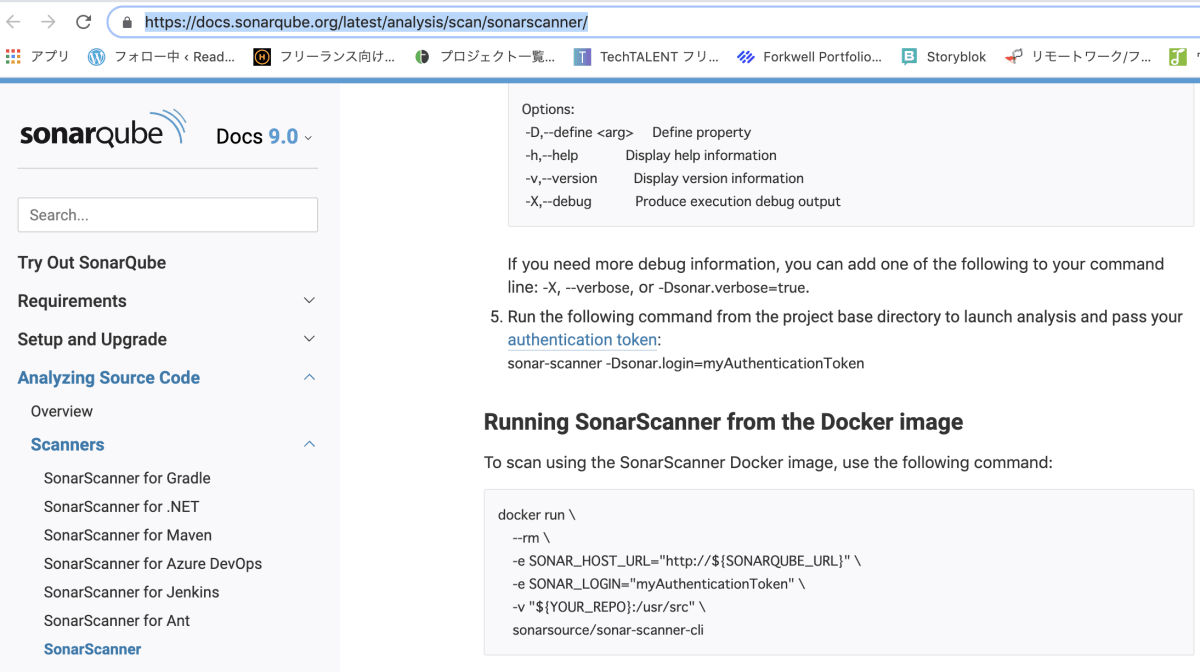The image size is (1200, 672).
Task: Click the address bar URL
Action: coord(366,22)
